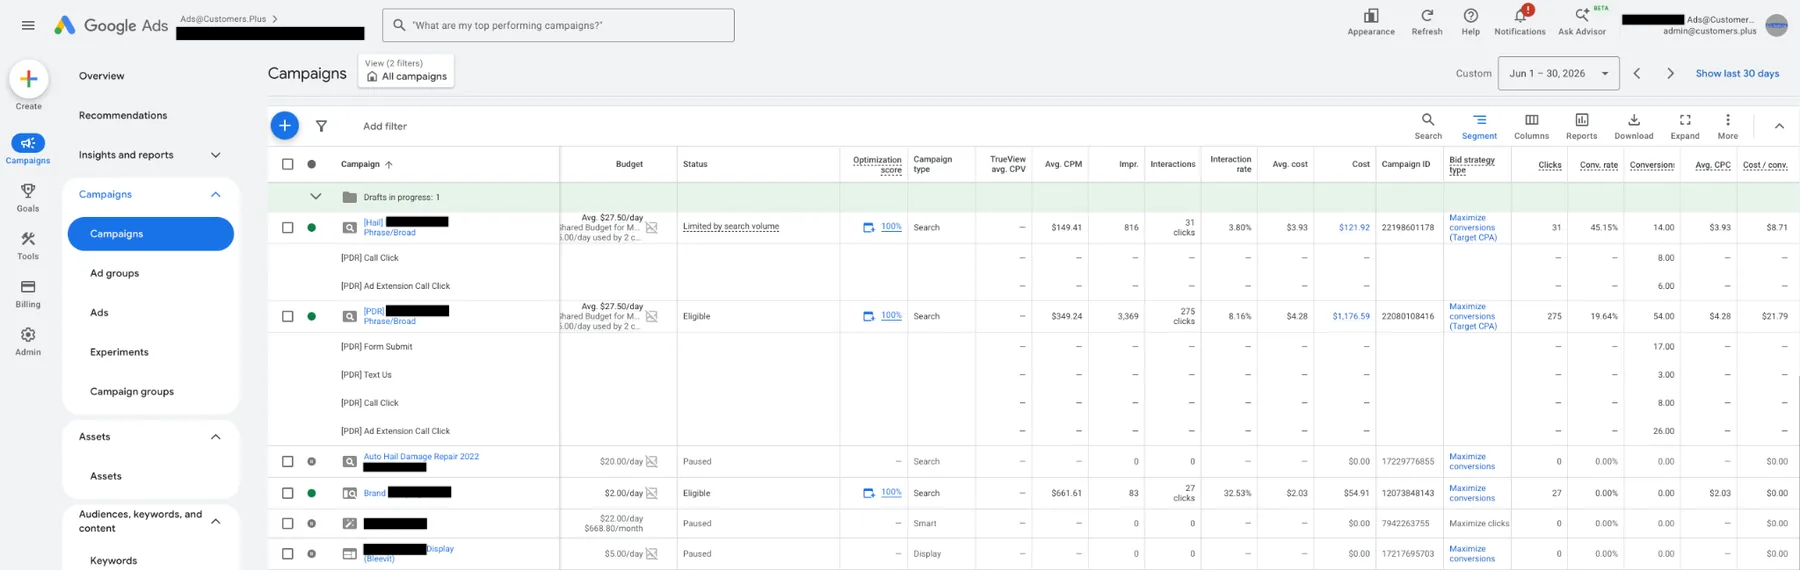The width and height of the screenshot is (1800, 570).
Task: Open Overview in sidebar
Action: (102, 76)
